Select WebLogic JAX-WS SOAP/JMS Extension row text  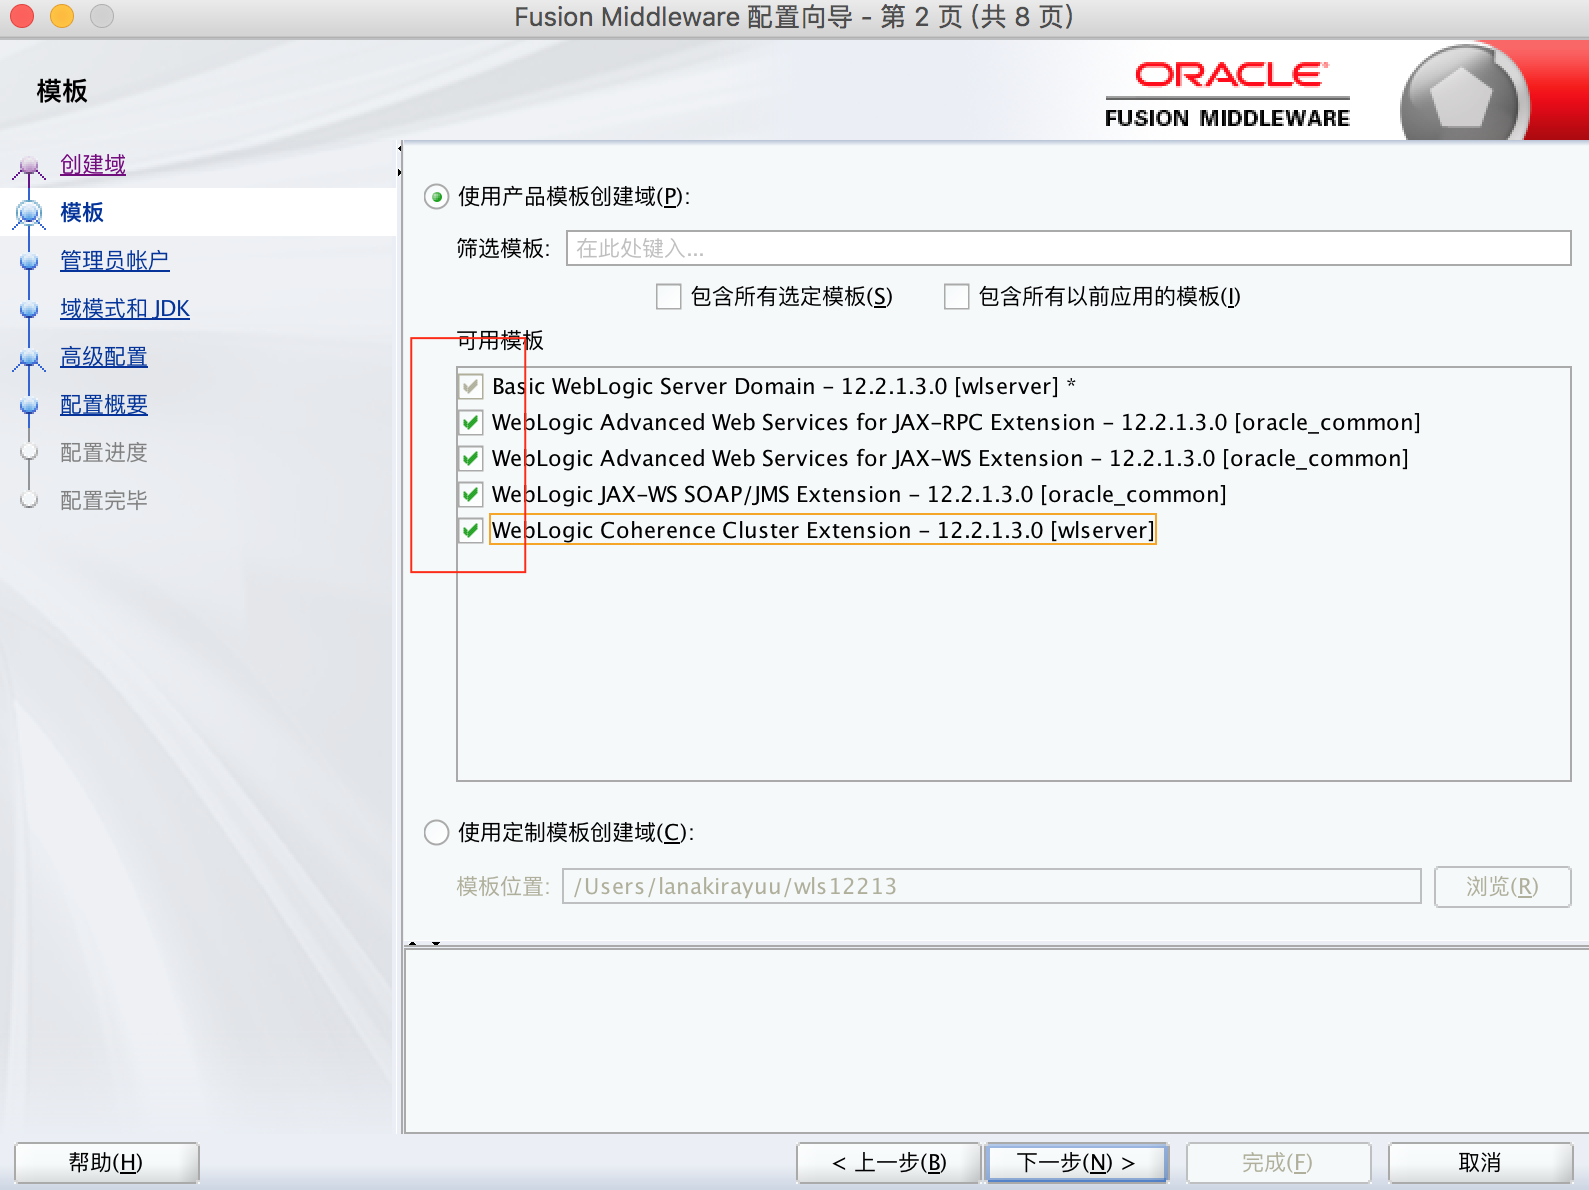click(x=859, y=495)
